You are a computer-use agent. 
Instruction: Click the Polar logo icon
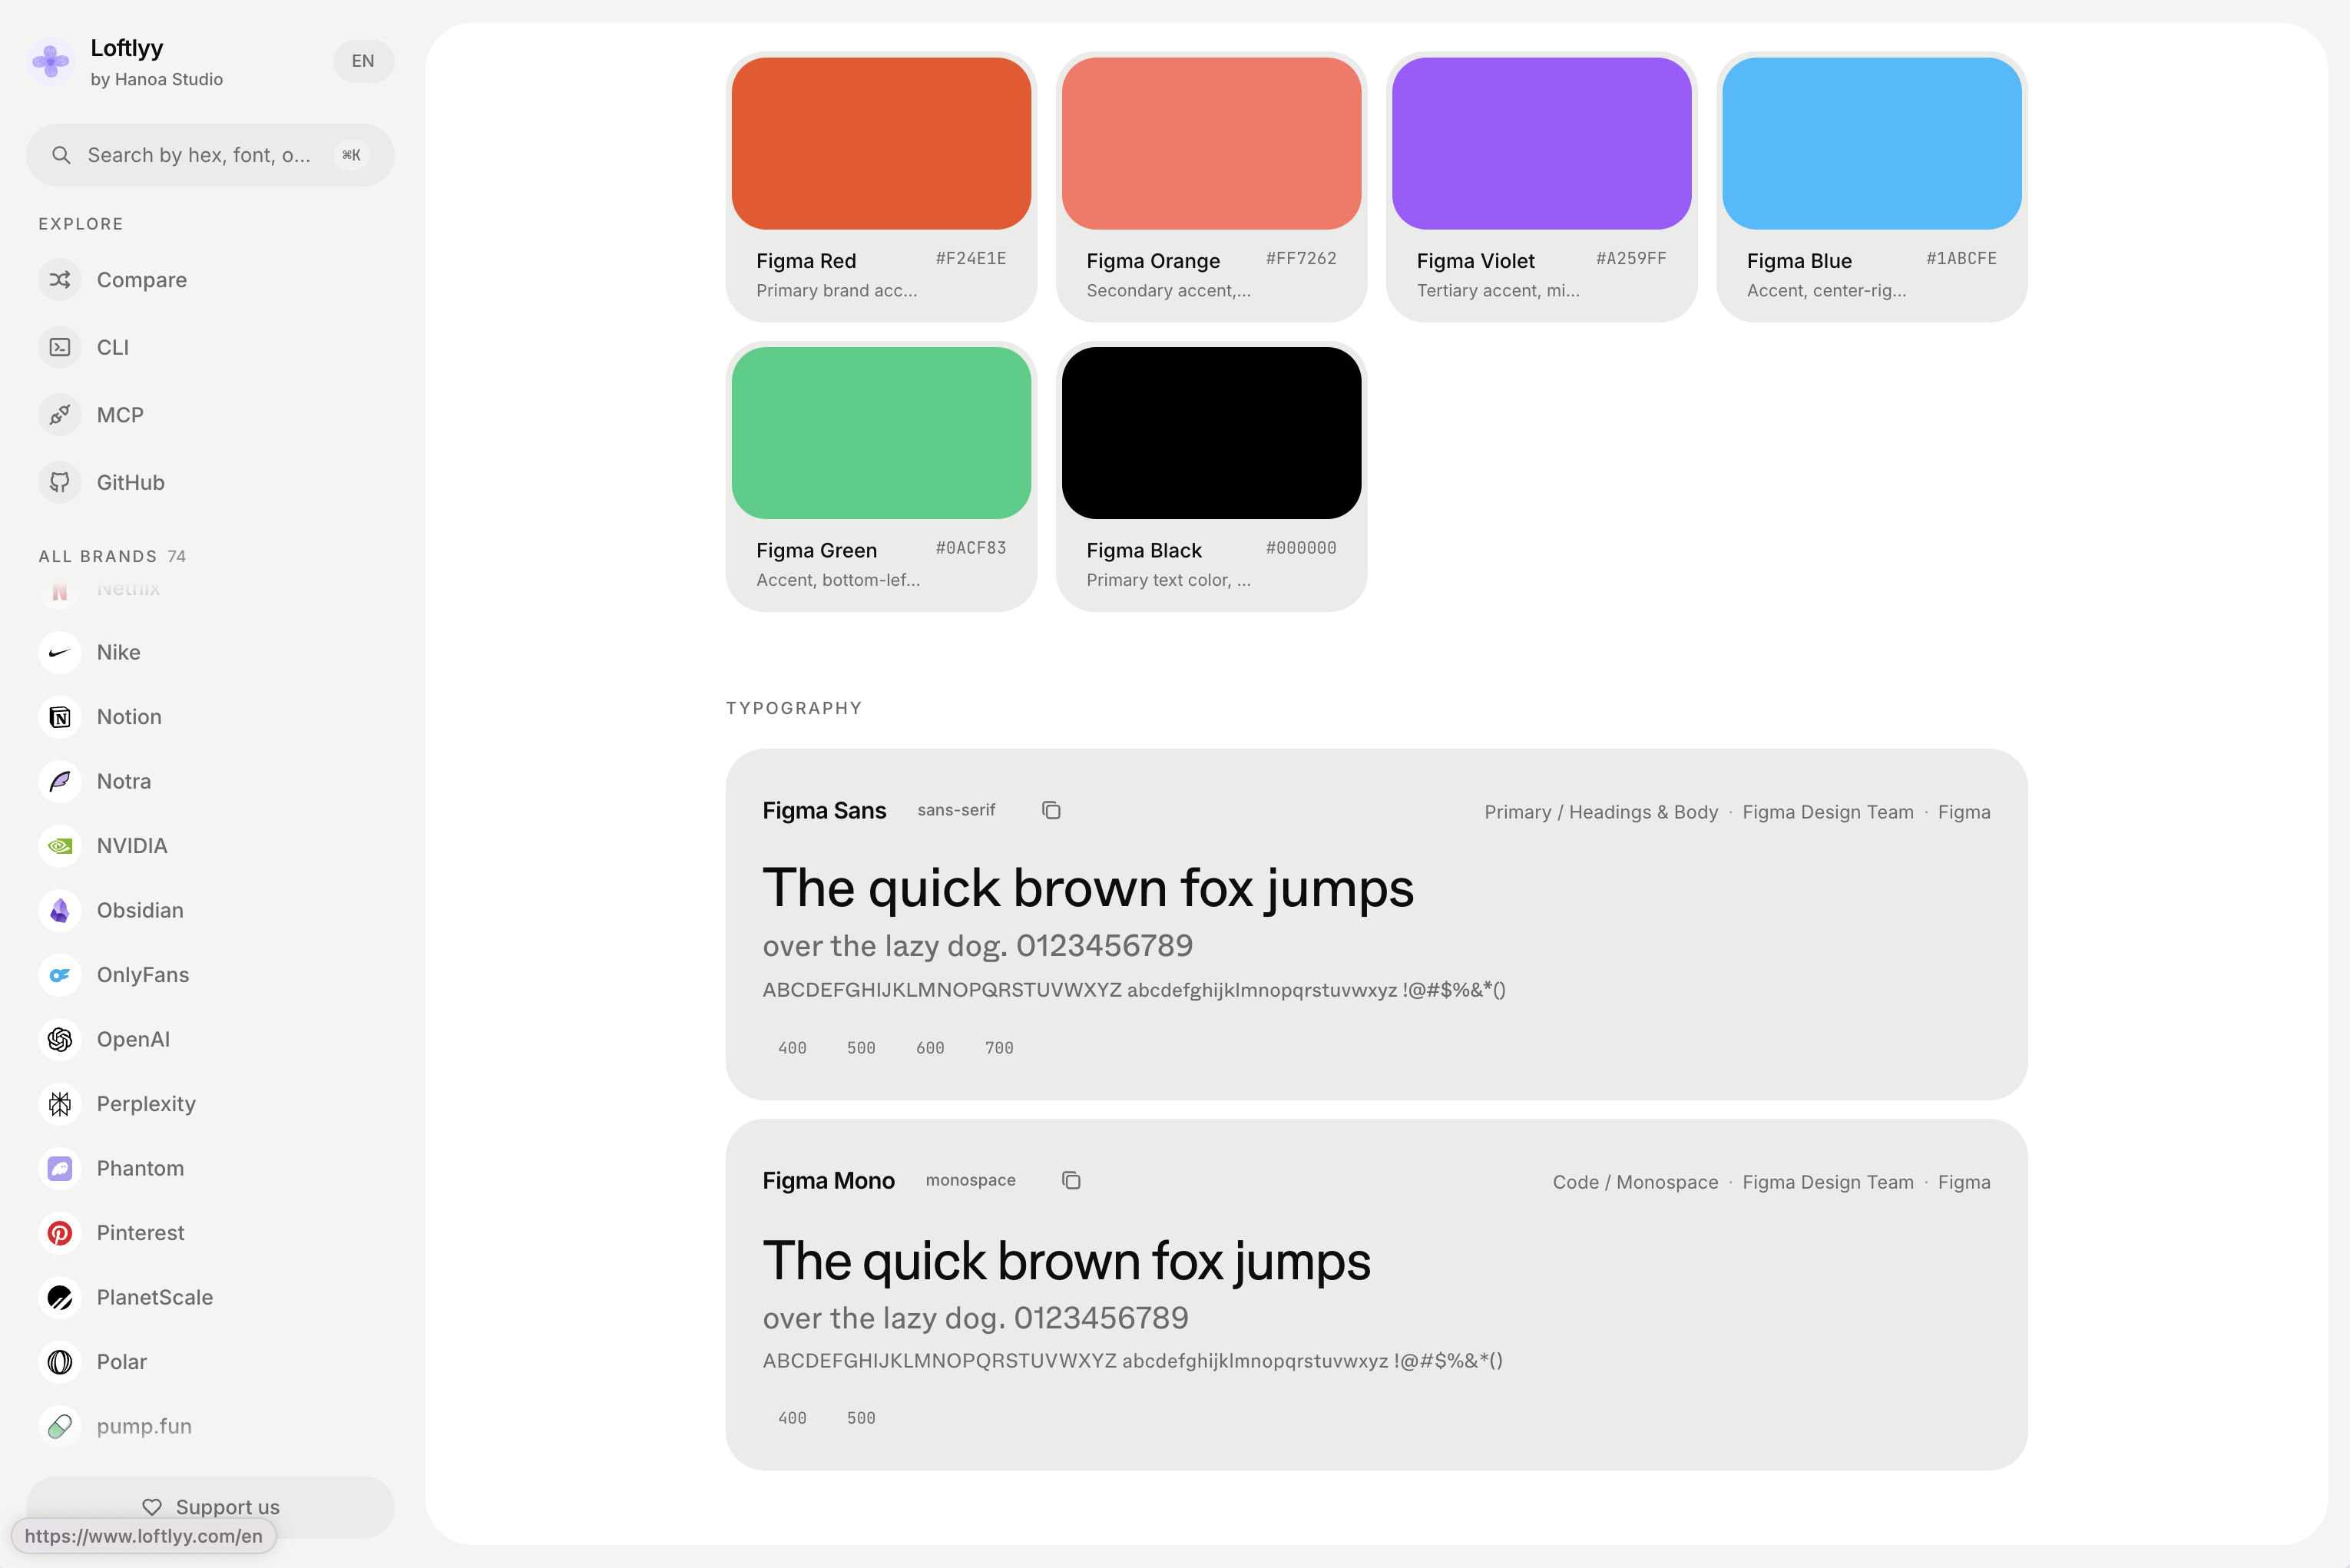60,1362
